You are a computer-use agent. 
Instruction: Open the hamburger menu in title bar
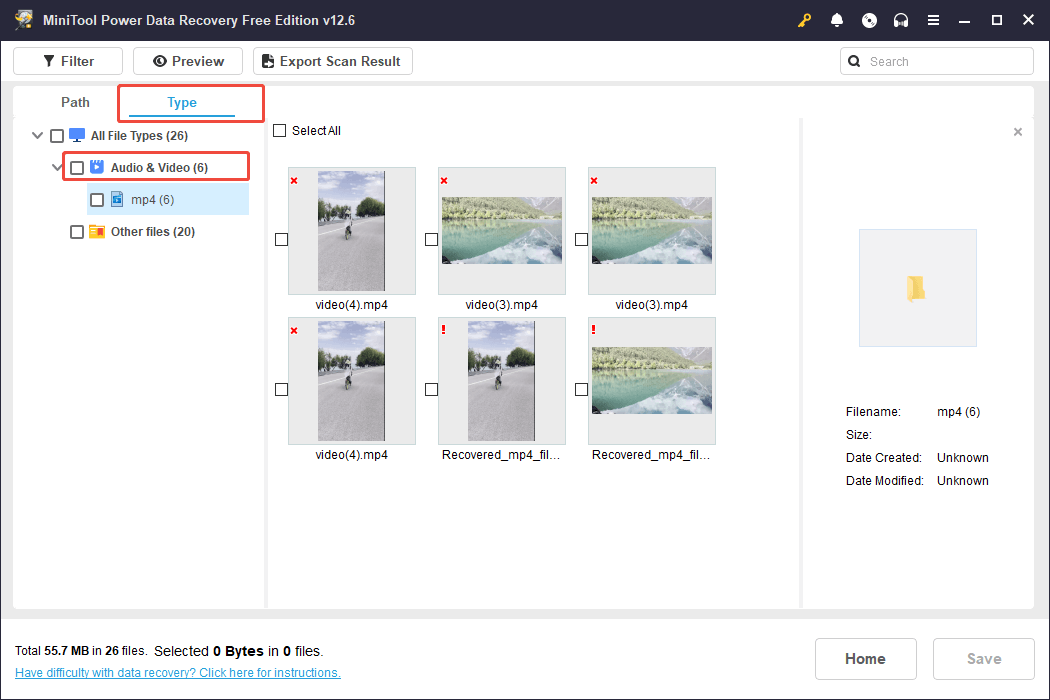coord(933,19)
